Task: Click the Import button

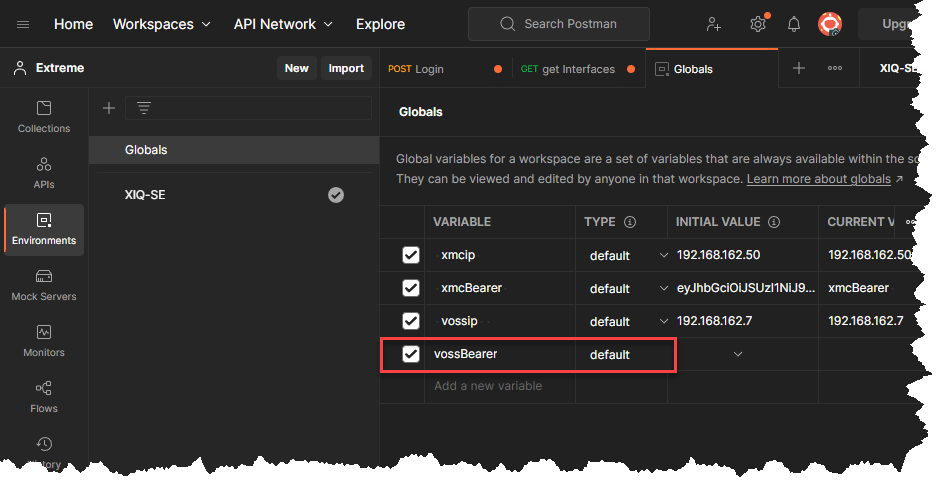Action: click(x=346, y=68)
